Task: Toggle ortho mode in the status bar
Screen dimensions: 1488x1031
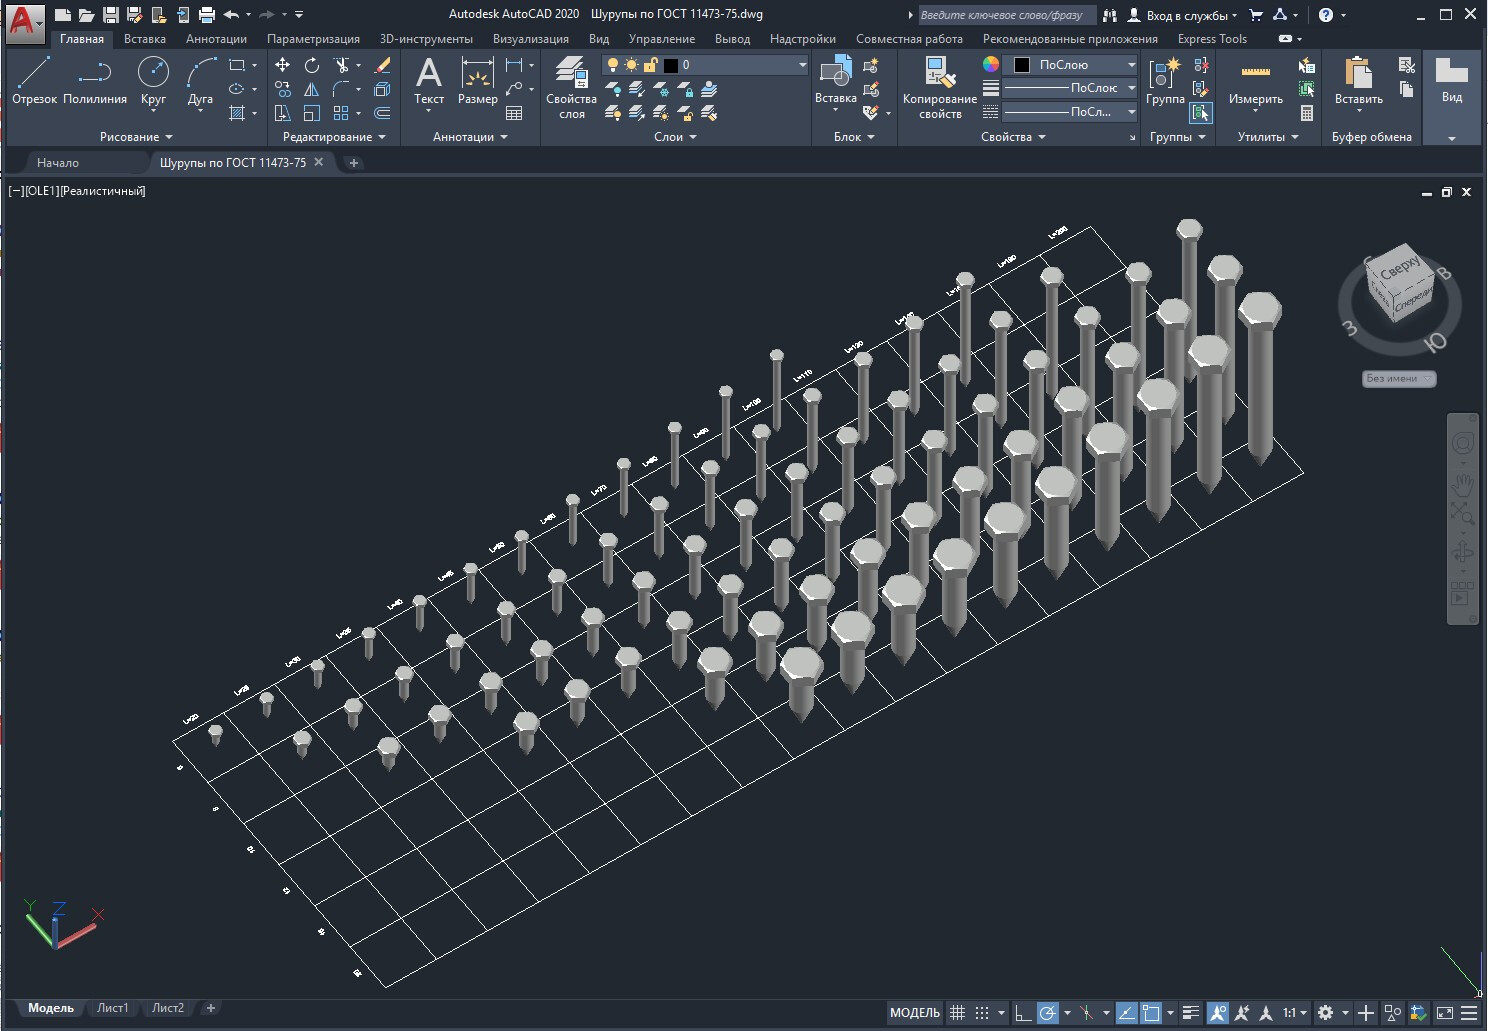Action: [x=1022, y=1013]
